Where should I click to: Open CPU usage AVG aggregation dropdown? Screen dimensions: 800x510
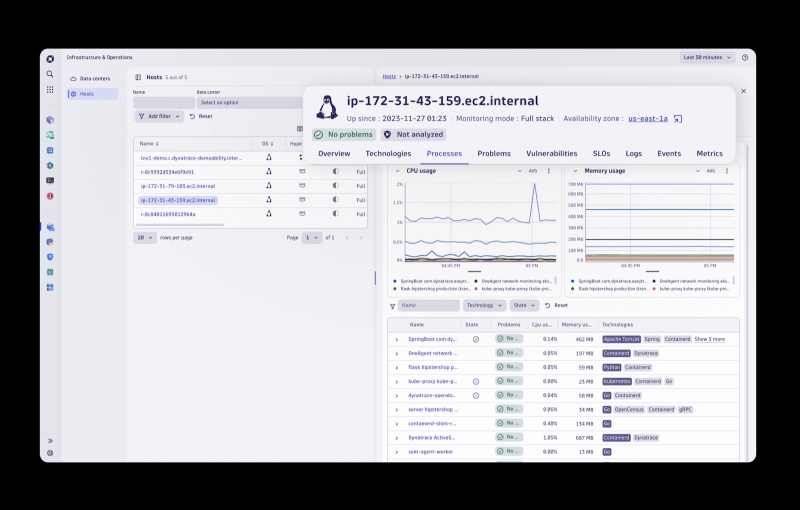[x=528, y=171]
